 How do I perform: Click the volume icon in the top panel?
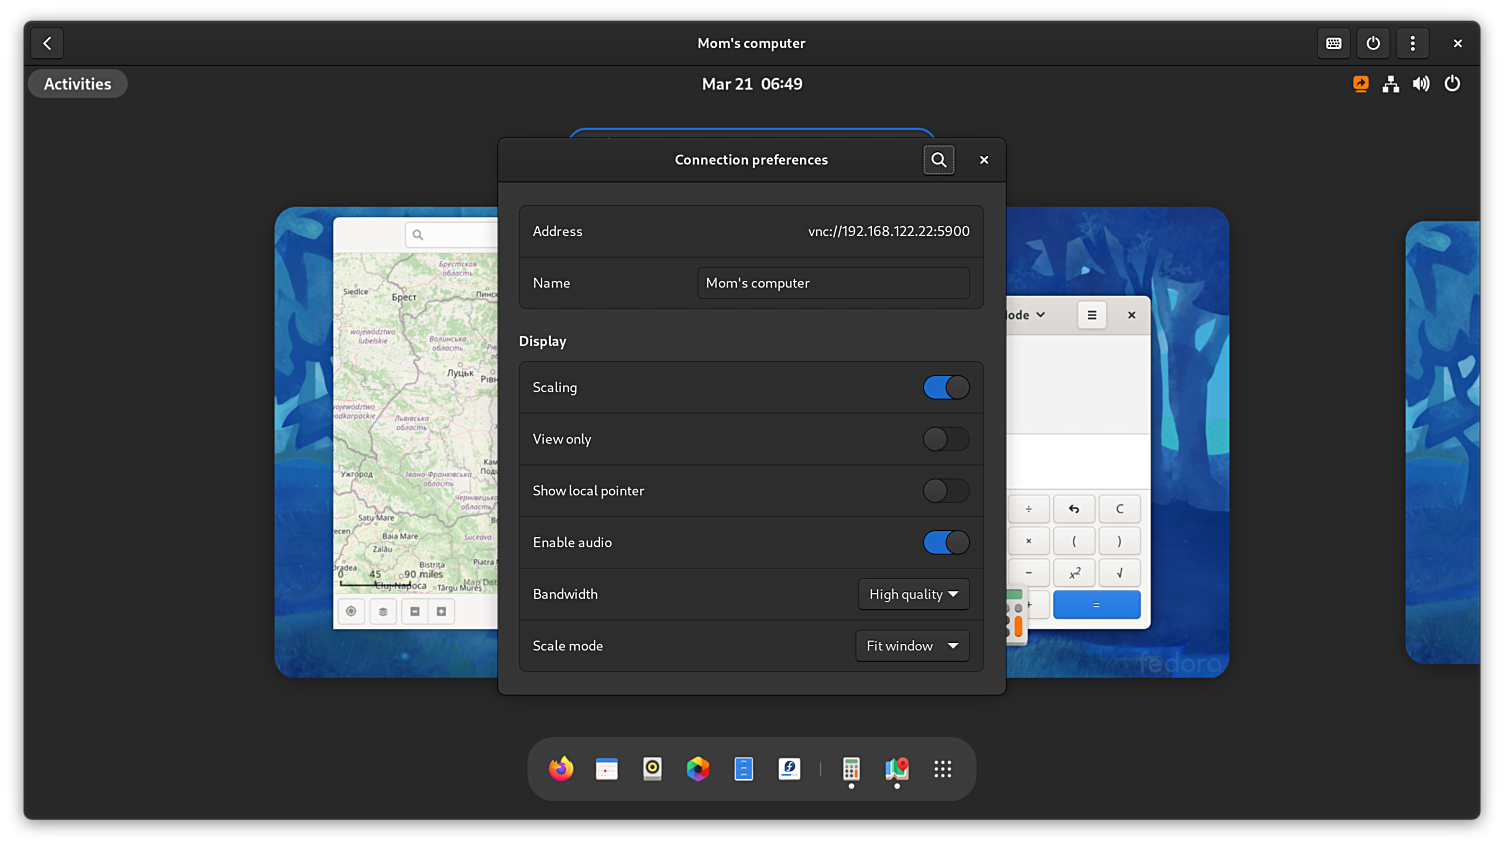[1421, 84]
